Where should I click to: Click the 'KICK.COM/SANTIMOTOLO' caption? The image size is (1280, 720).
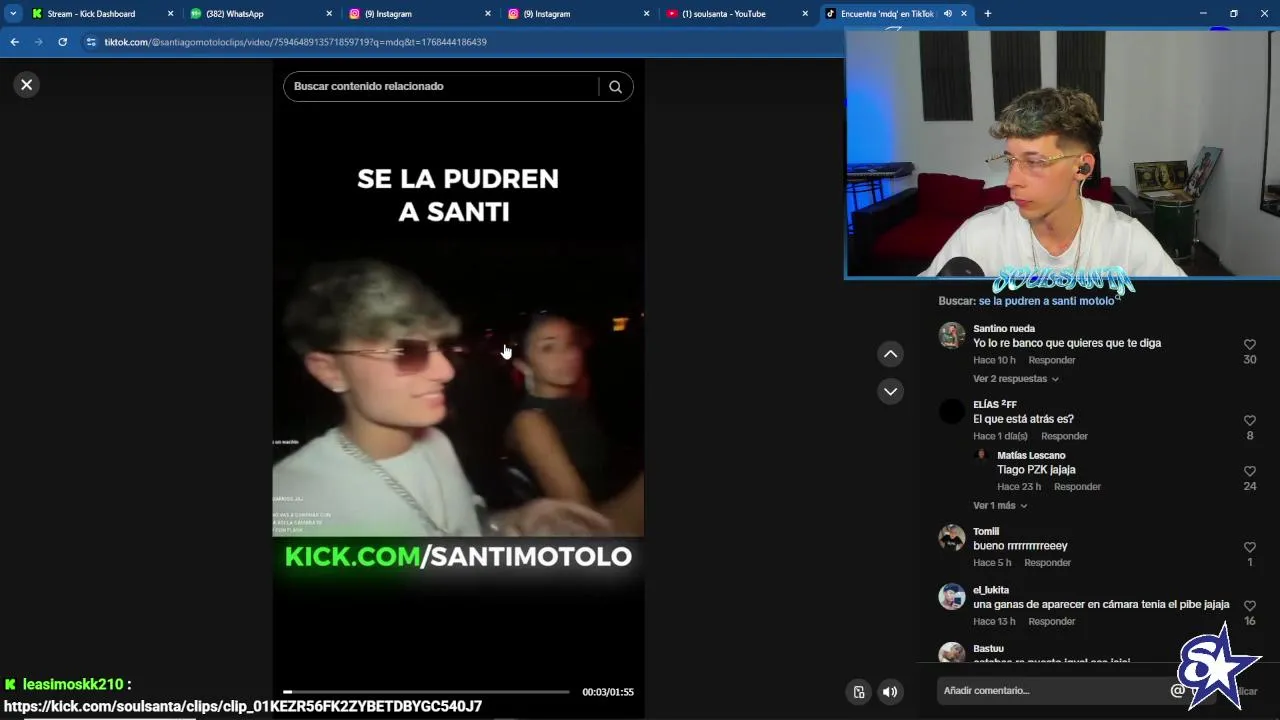click(x=458, y=556)
